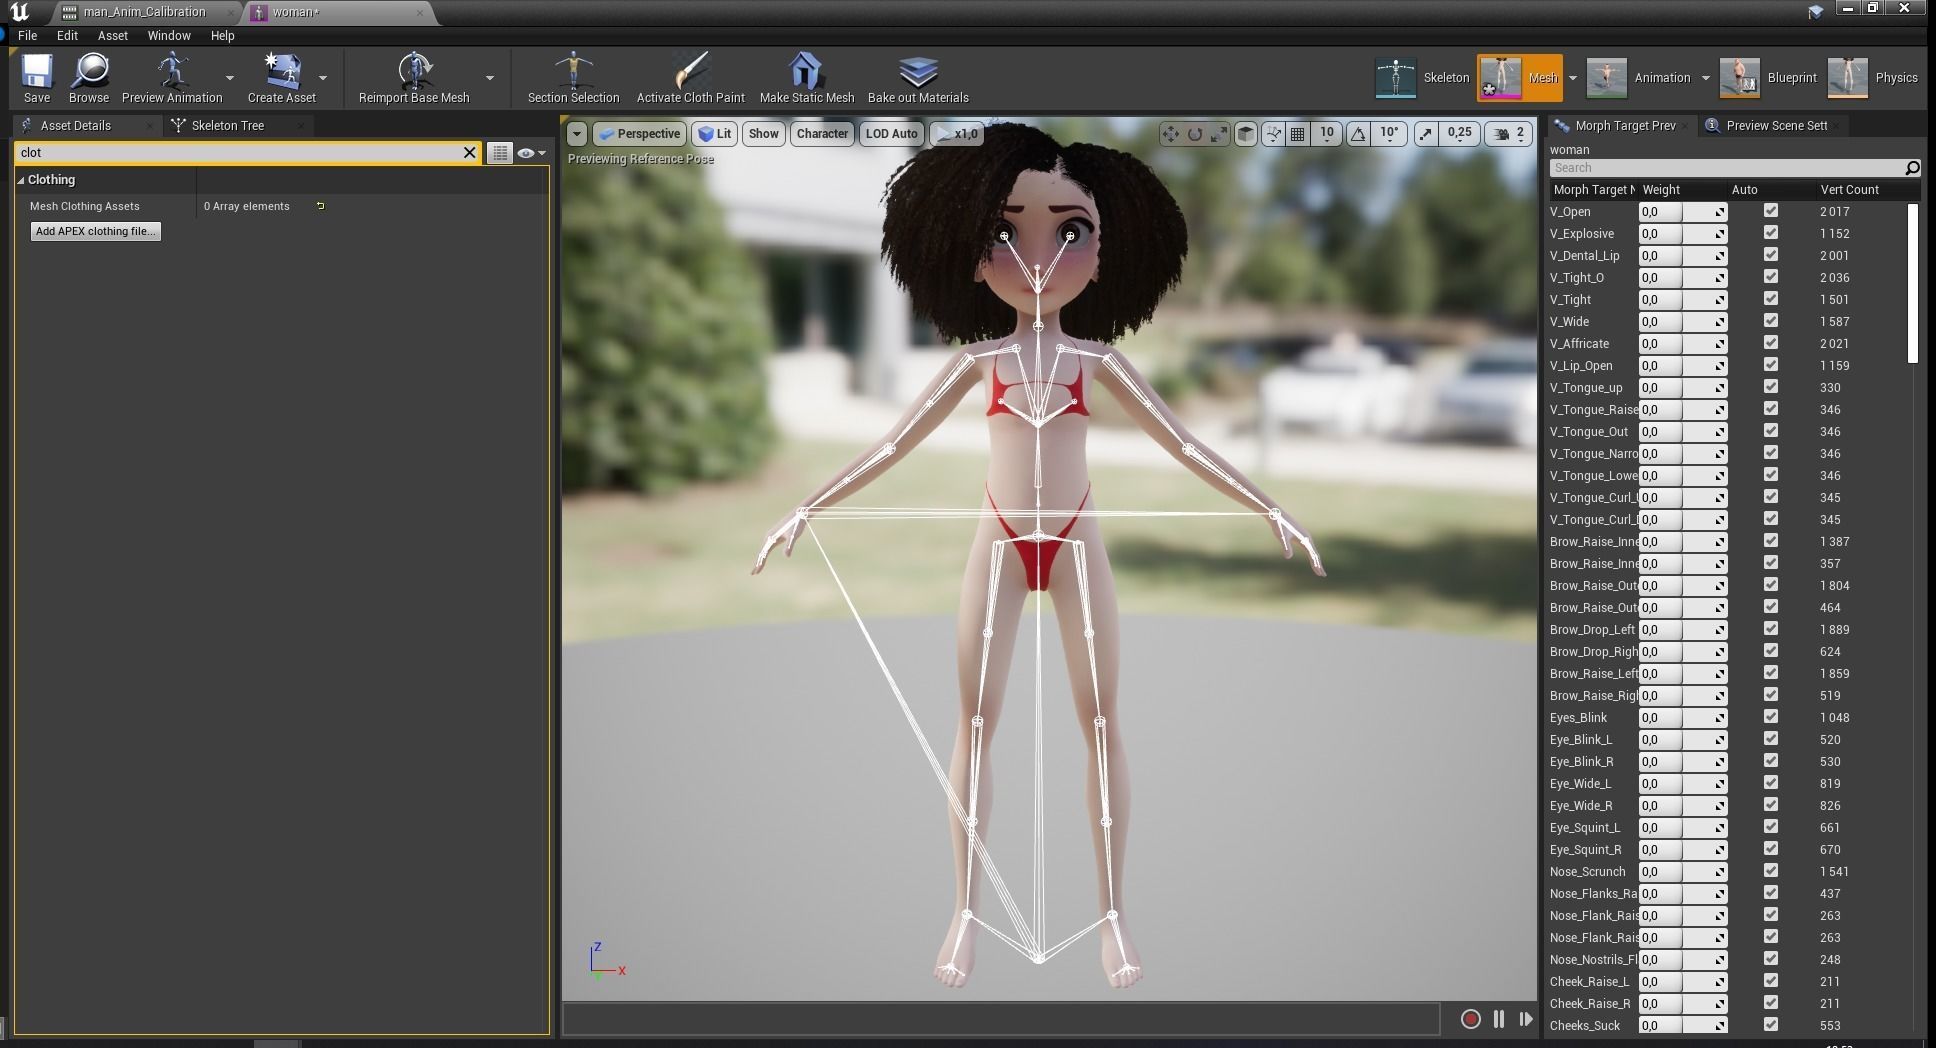
Task: Select the scale gizmo in viewport toolbar
Action: click(x=1219, y=134)
